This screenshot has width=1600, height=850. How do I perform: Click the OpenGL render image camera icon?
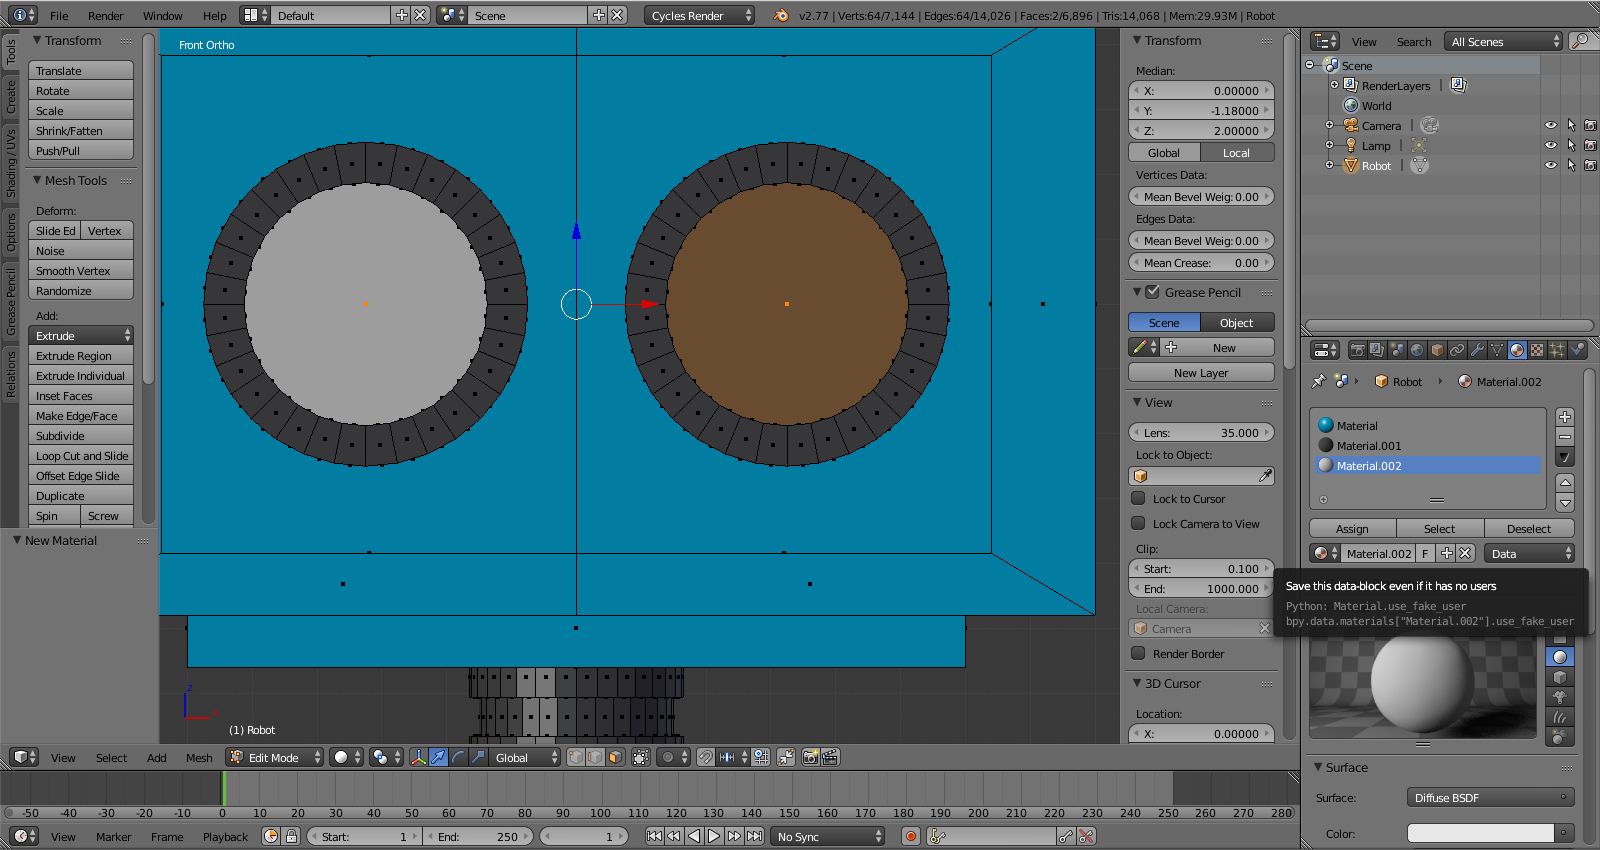[810, 757]
